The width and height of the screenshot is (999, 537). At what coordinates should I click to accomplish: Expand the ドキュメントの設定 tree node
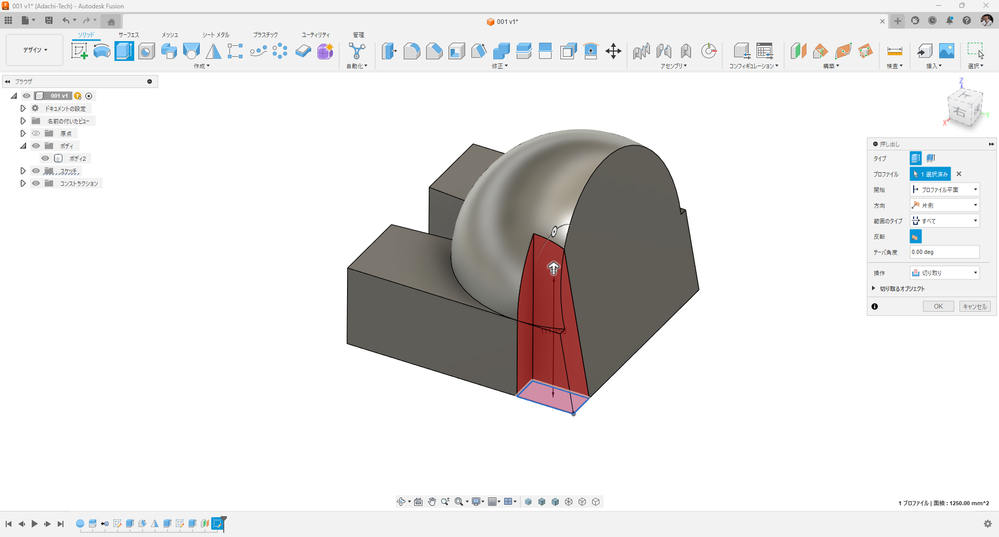23,108
